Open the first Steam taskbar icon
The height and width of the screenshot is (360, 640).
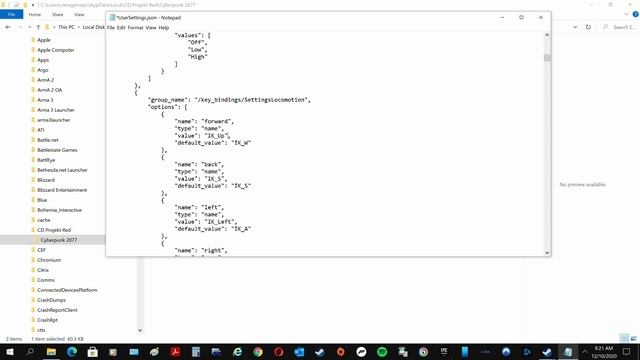coord(320,352)
